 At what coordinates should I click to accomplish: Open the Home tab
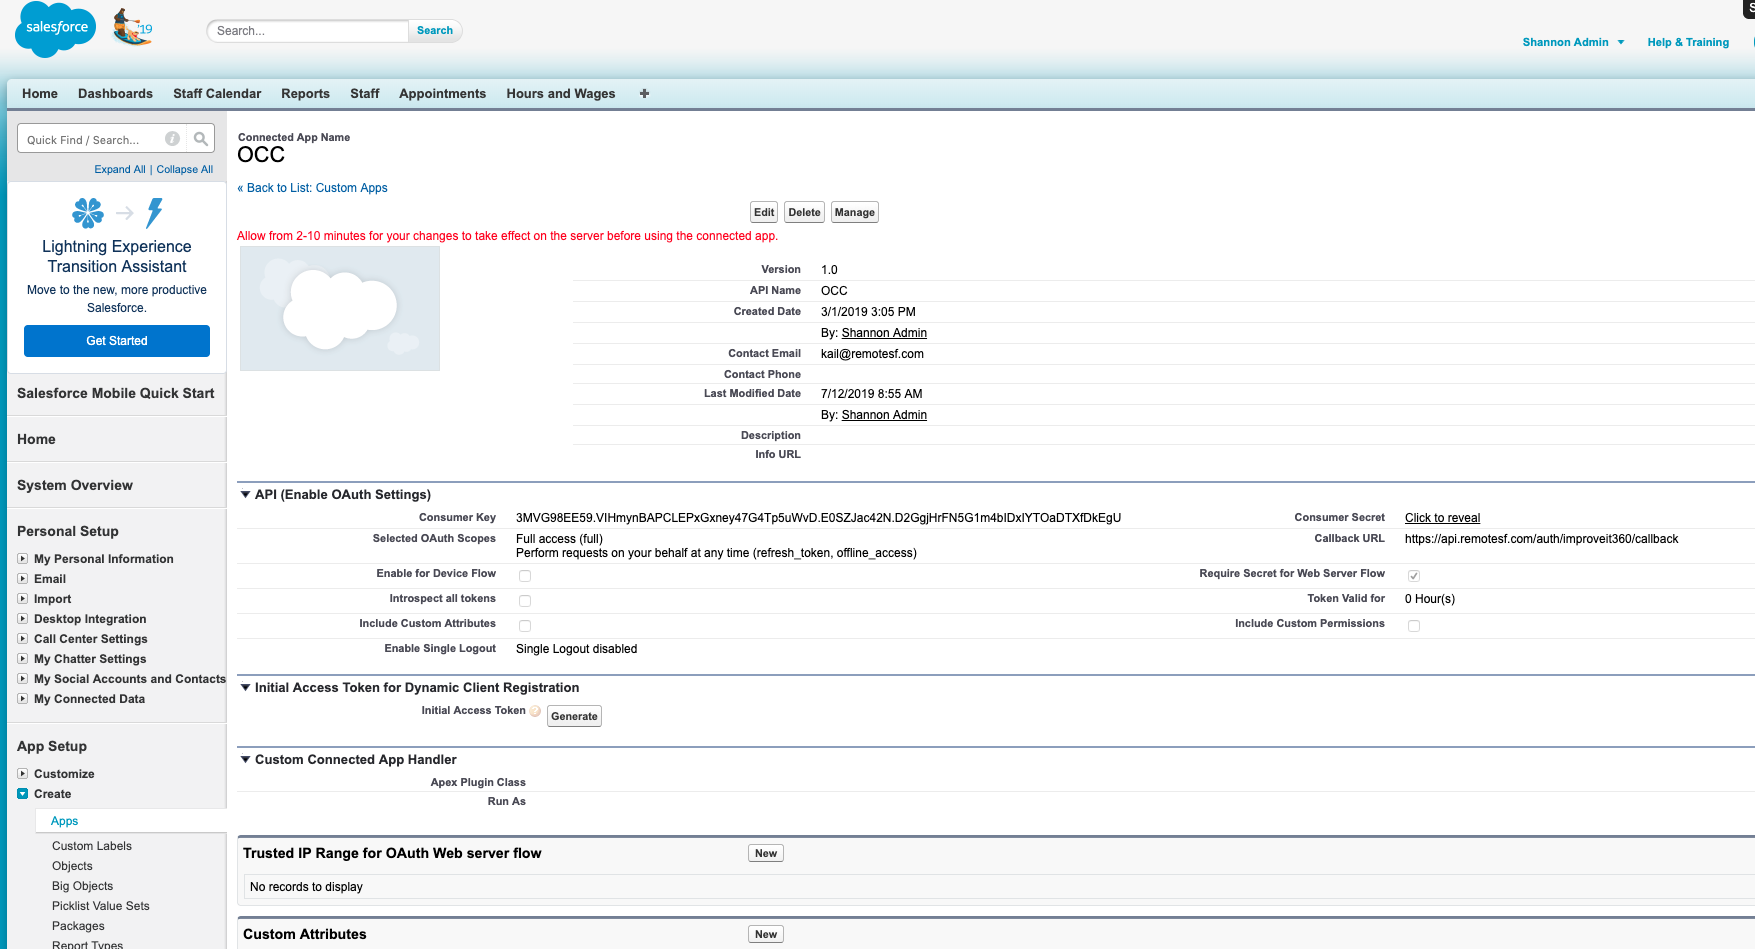(40, 93)
